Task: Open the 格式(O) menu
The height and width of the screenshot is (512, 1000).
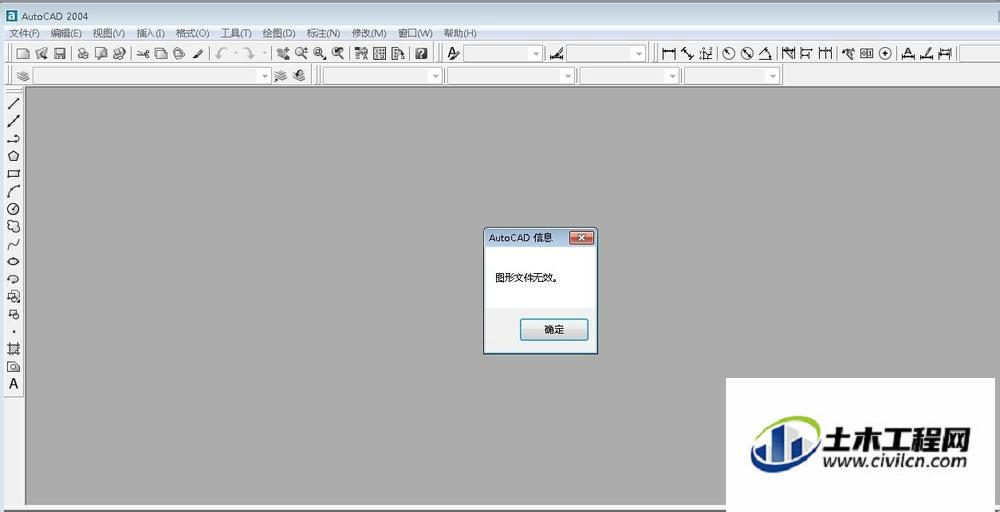Action: pos(193,33)
